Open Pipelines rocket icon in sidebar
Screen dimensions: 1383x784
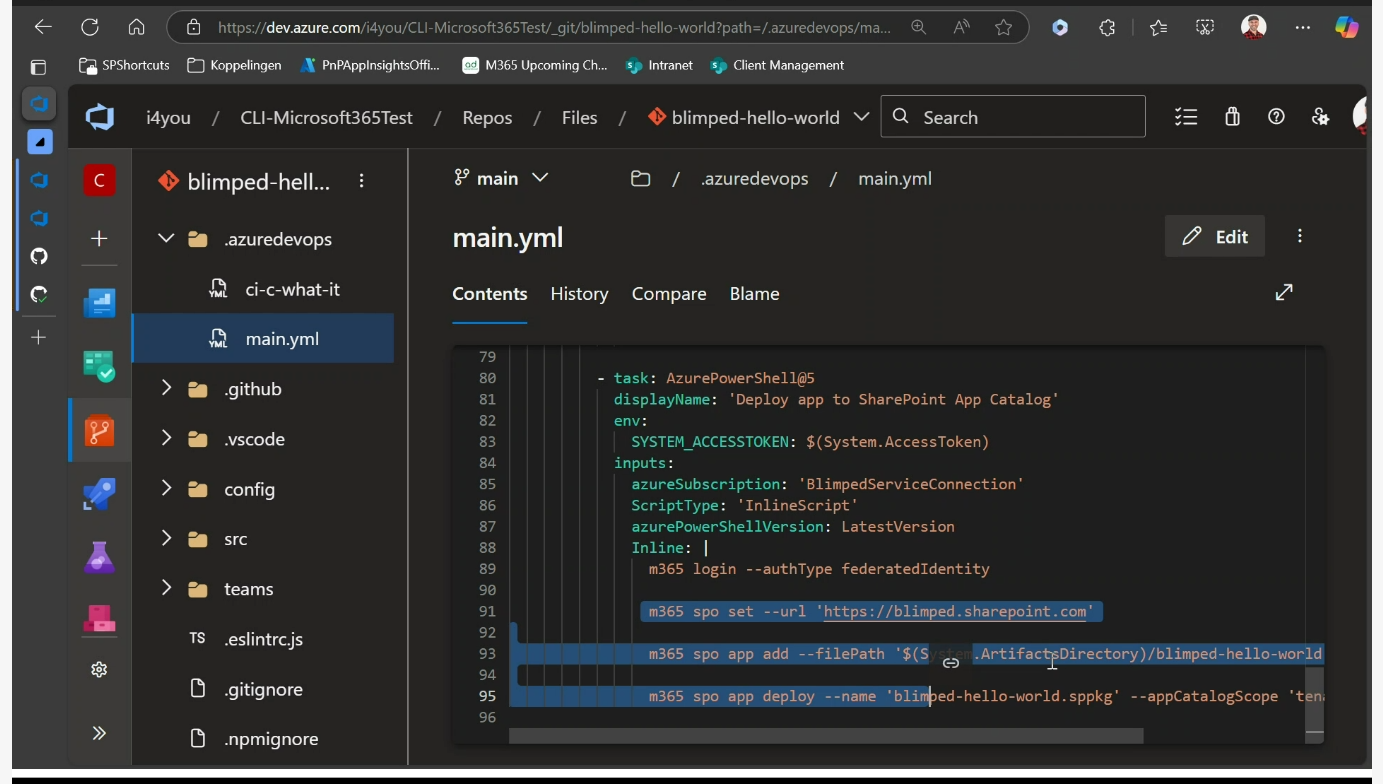tap(99, 494)
